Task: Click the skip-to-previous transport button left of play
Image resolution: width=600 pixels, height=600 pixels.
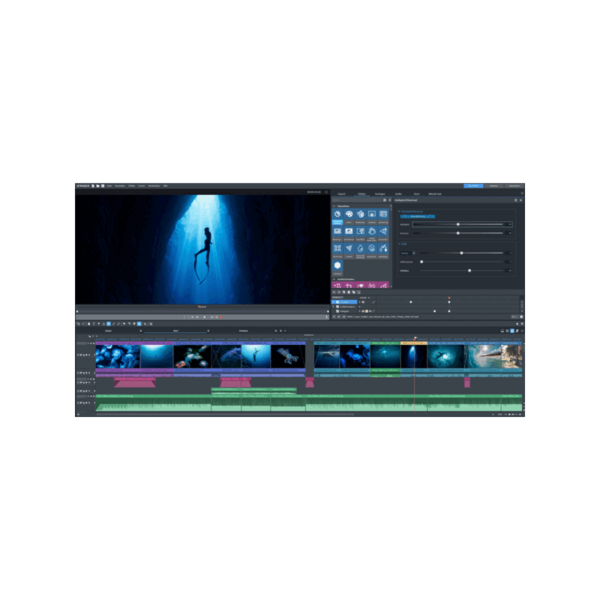Action: (x=197, y=317)
